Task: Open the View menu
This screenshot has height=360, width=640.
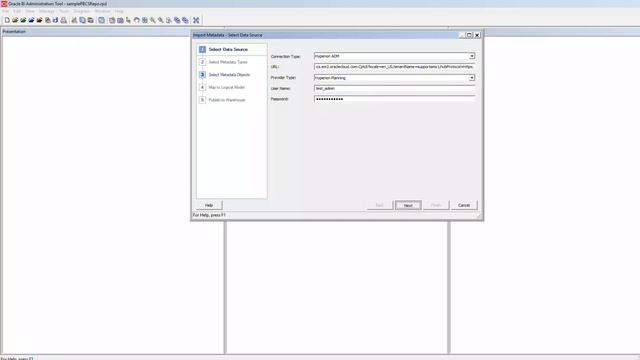Action: pos(30,11)
